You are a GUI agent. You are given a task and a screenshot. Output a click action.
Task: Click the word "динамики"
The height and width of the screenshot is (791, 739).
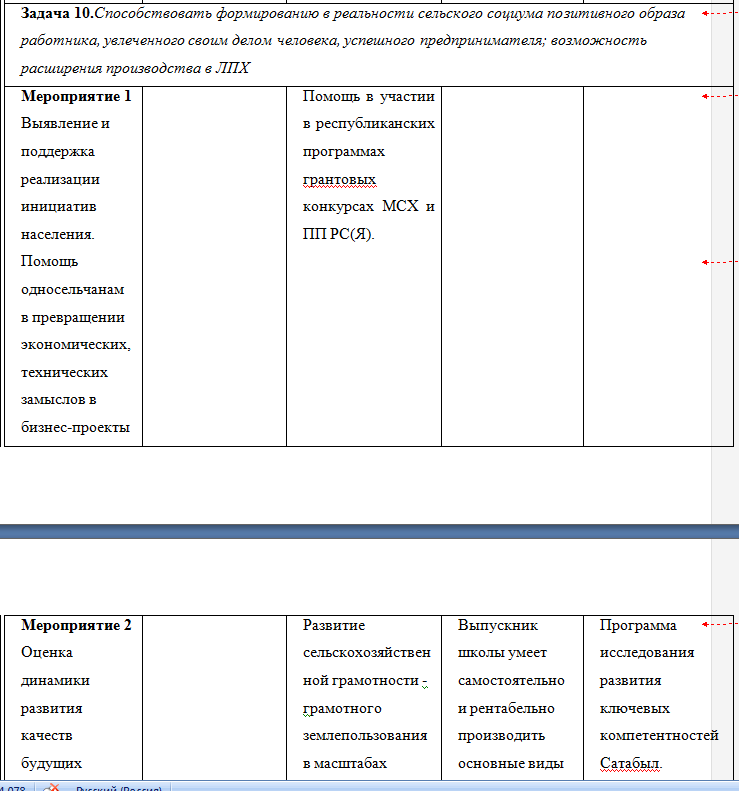coord(55,681)
